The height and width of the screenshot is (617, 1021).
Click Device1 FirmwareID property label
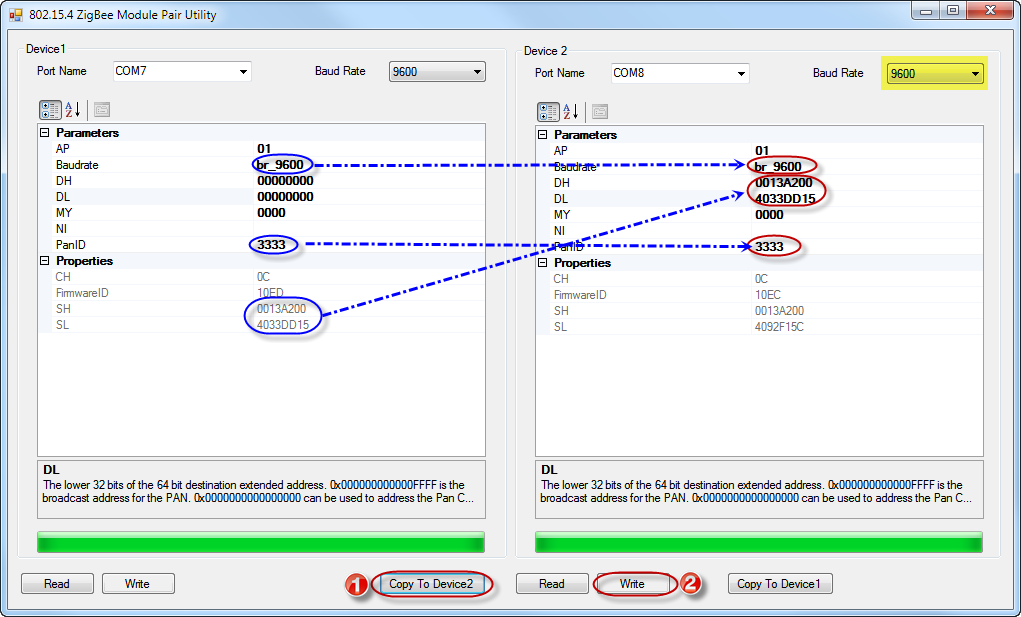coord(82,293)
